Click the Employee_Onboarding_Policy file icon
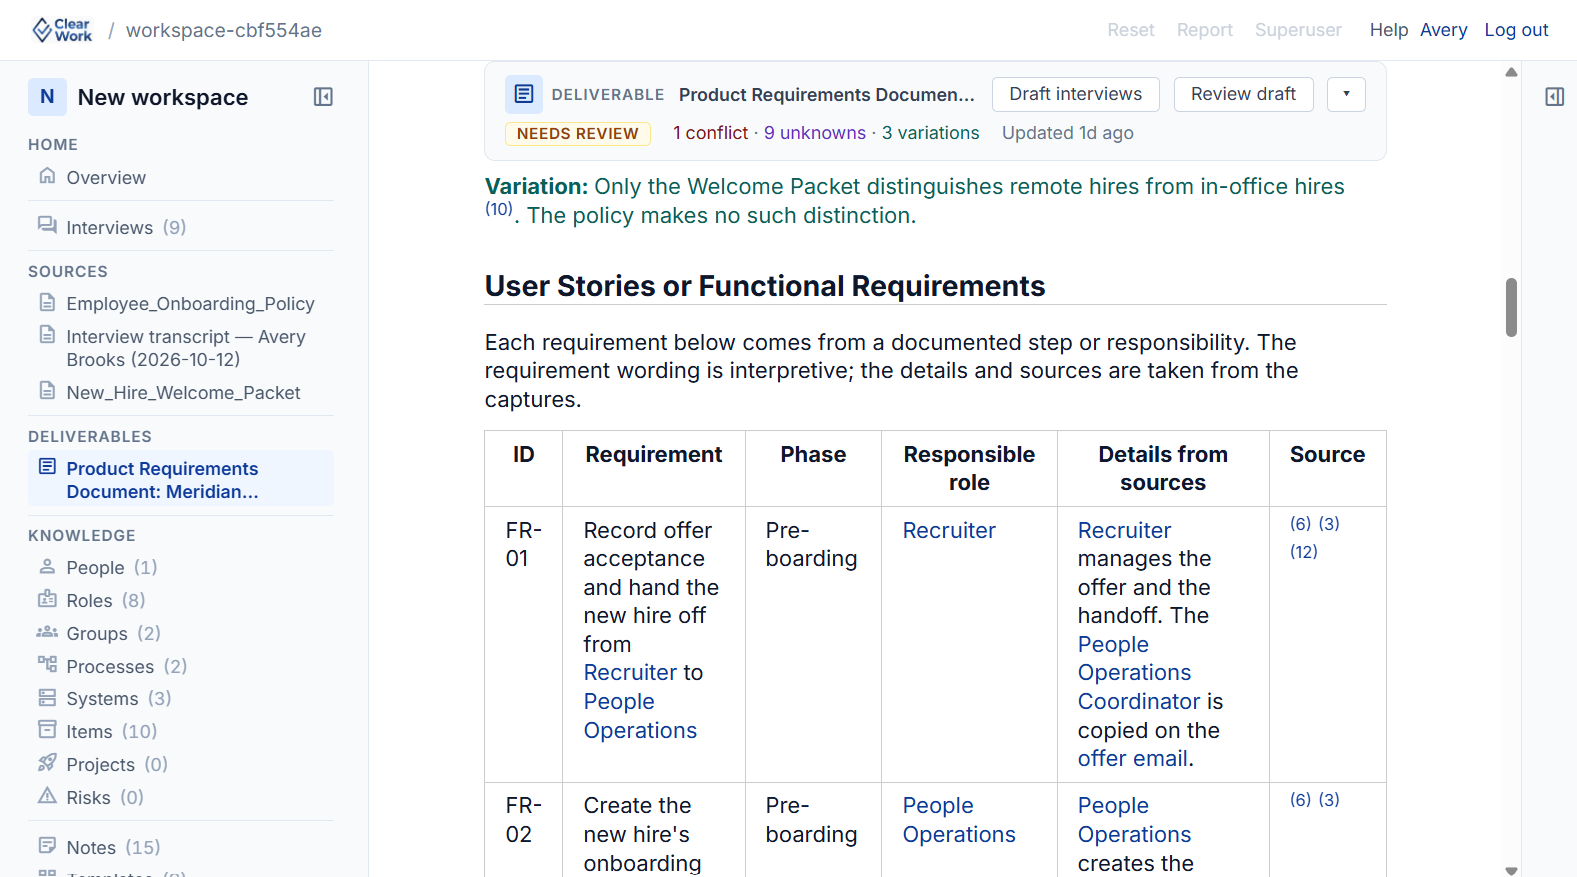The width and height of the screenshot is (1577, 877). (x=47, y=302)
